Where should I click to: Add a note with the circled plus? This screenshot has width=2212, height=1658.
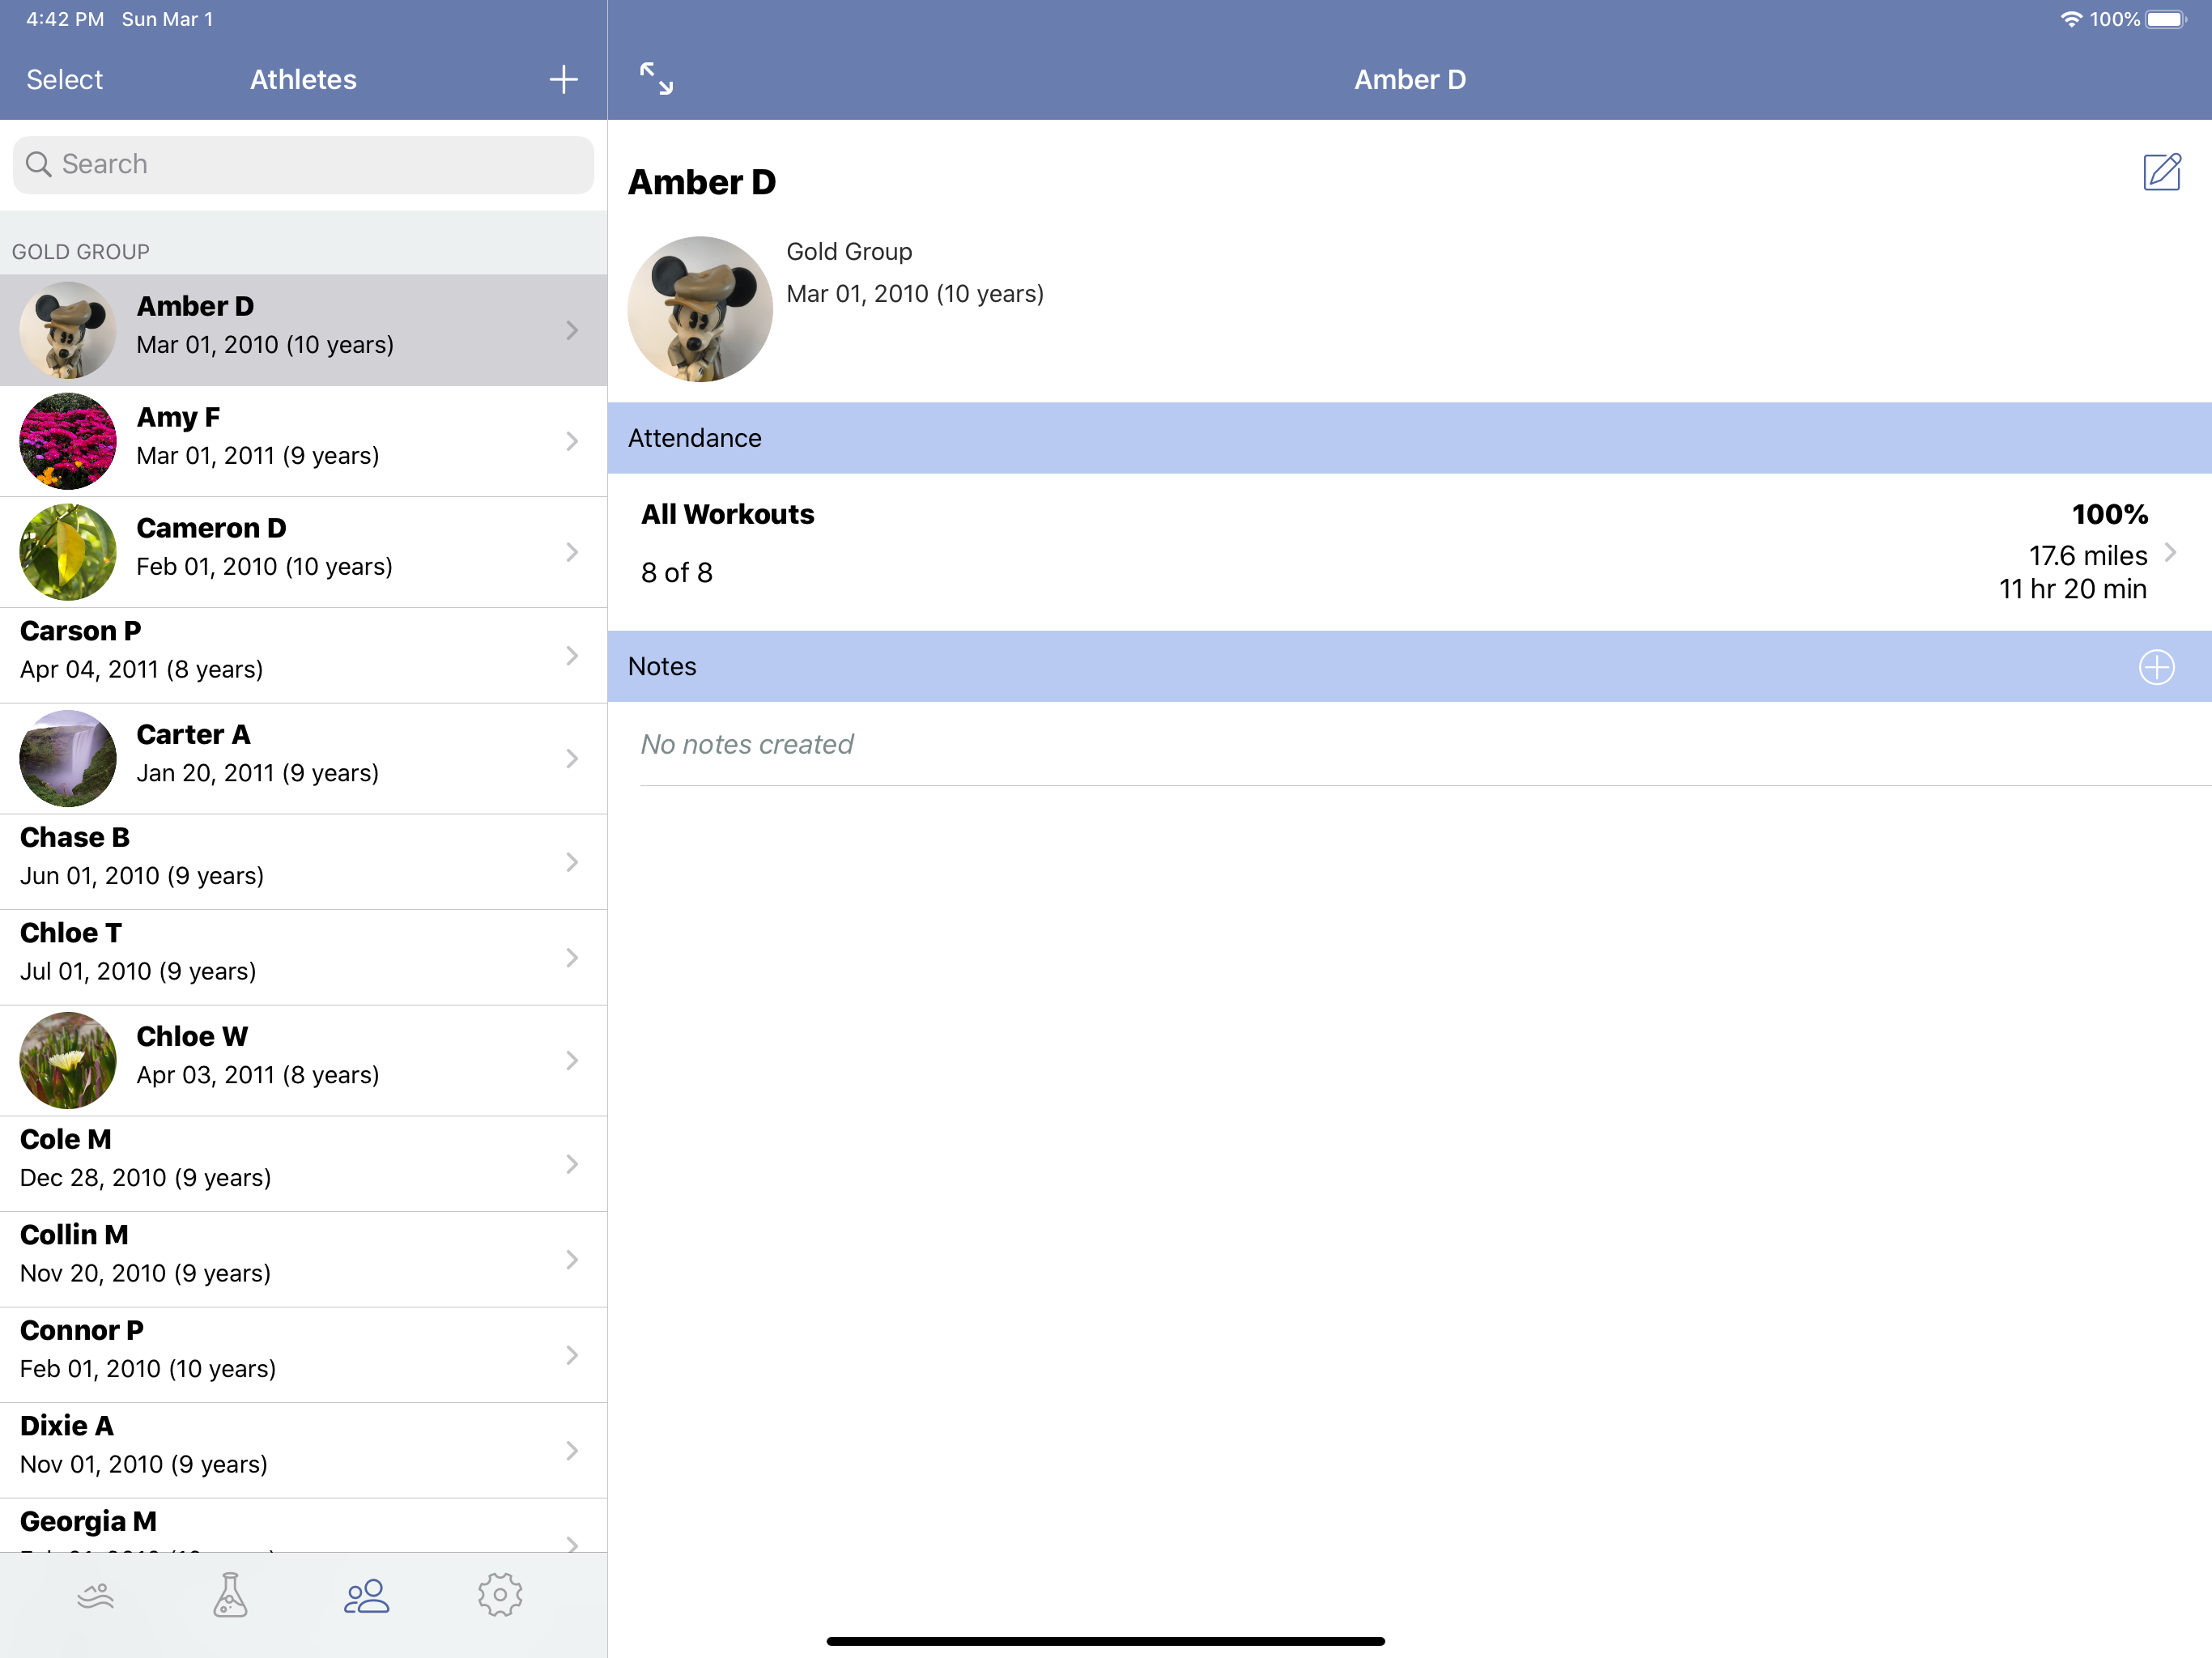[x=2156, y=667]
